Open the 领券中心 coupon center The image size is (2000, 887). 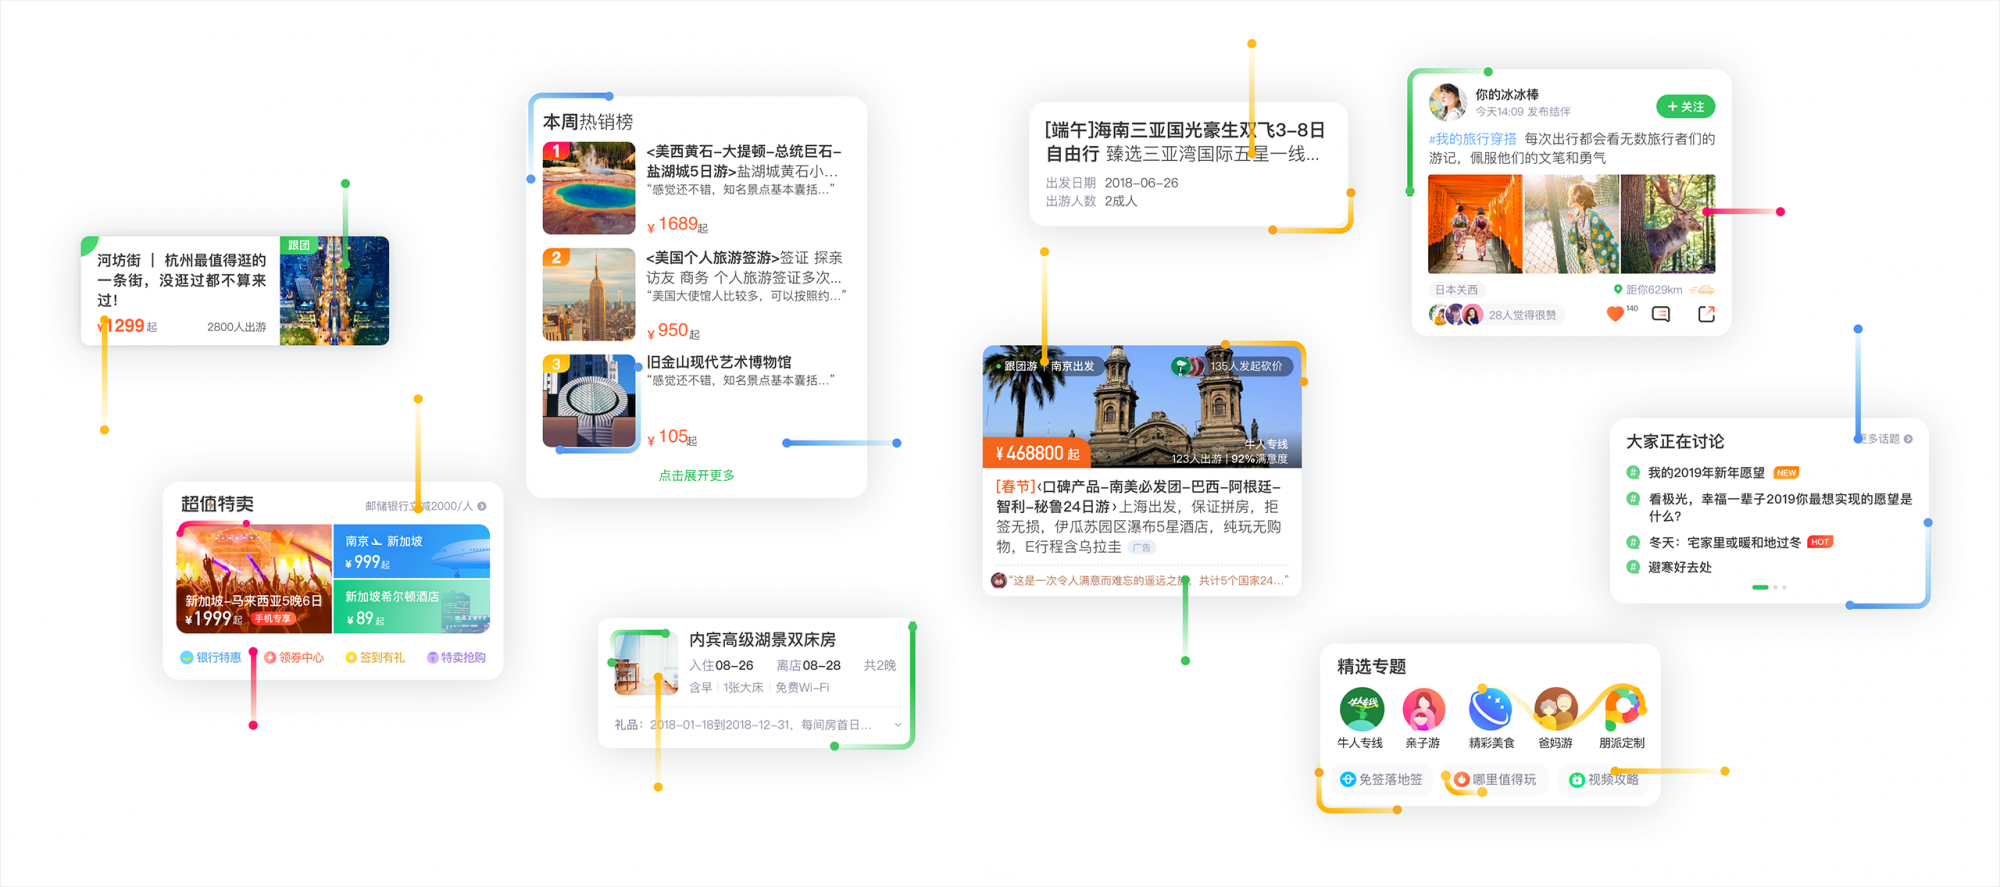click(x=294, y=658)
